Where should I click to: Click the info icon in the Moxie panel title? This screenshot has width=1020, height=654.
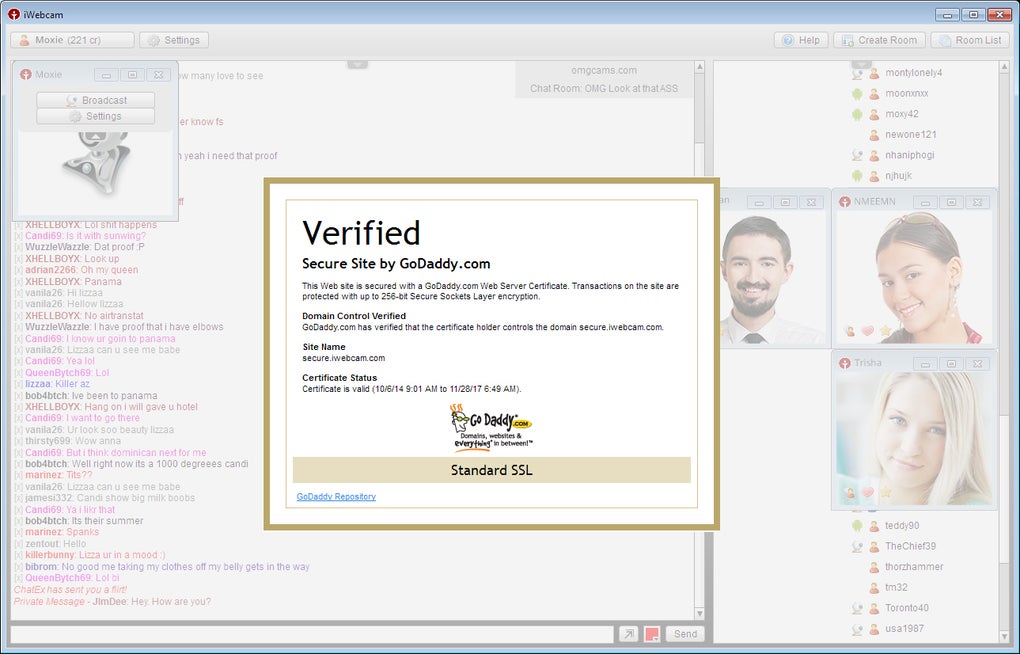tap(25, 74)
